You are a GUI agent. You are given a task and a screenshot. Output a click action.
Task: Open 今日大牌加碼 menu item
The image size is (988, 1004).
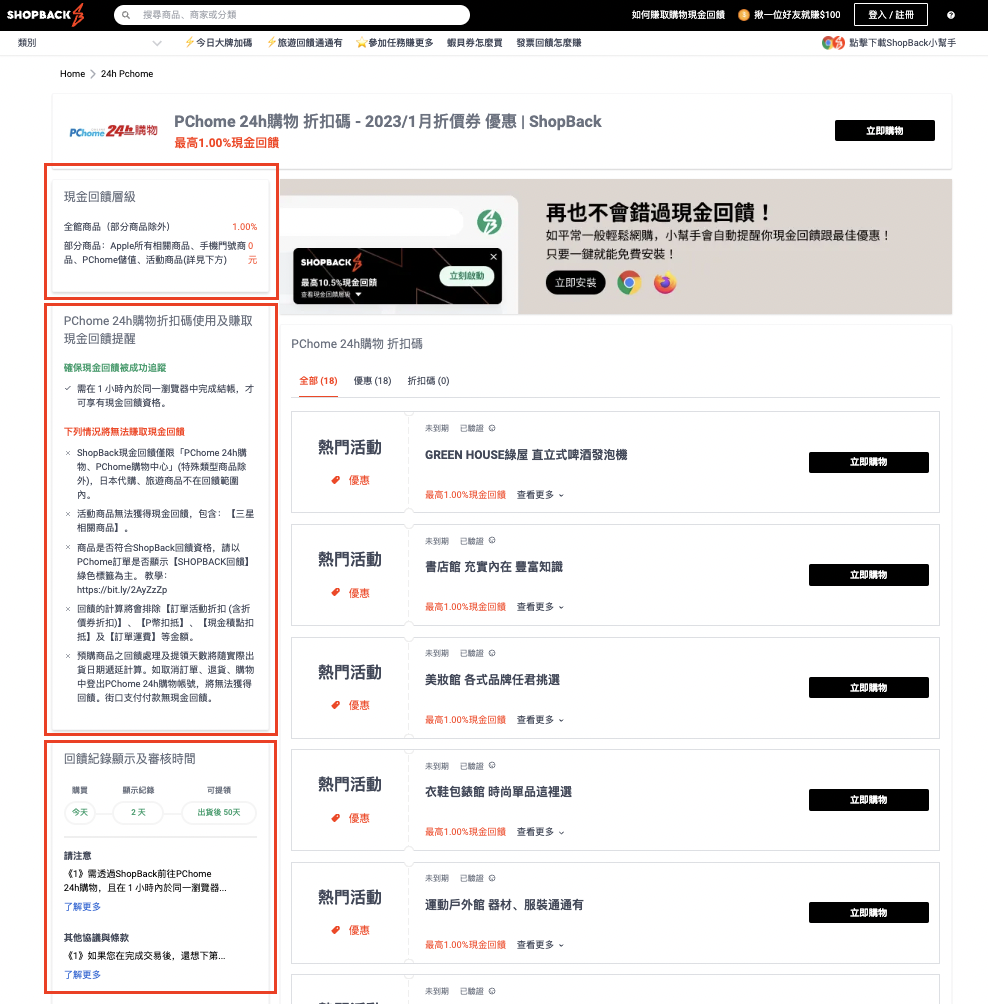pyautogui.click(x=218, y=43)
